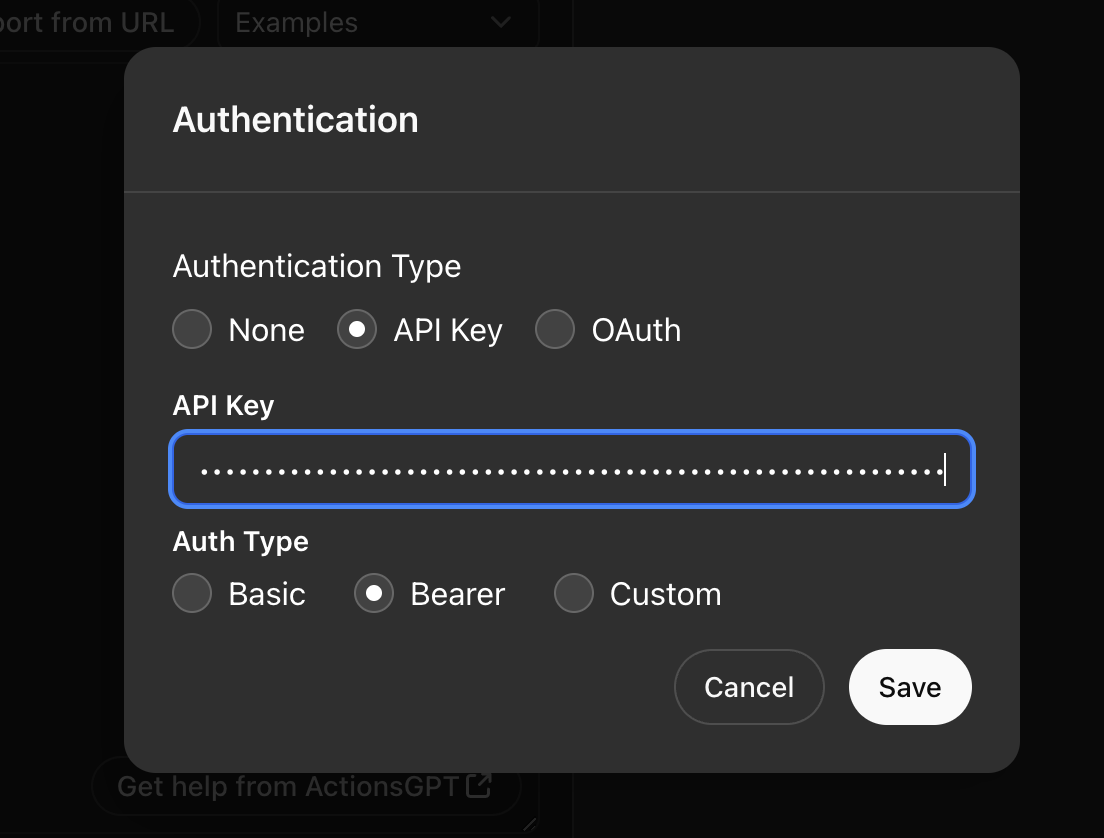Screen dimensions: 1104x838
Task: Open Get help from ActionsGPT link
Action: (306, 786)
